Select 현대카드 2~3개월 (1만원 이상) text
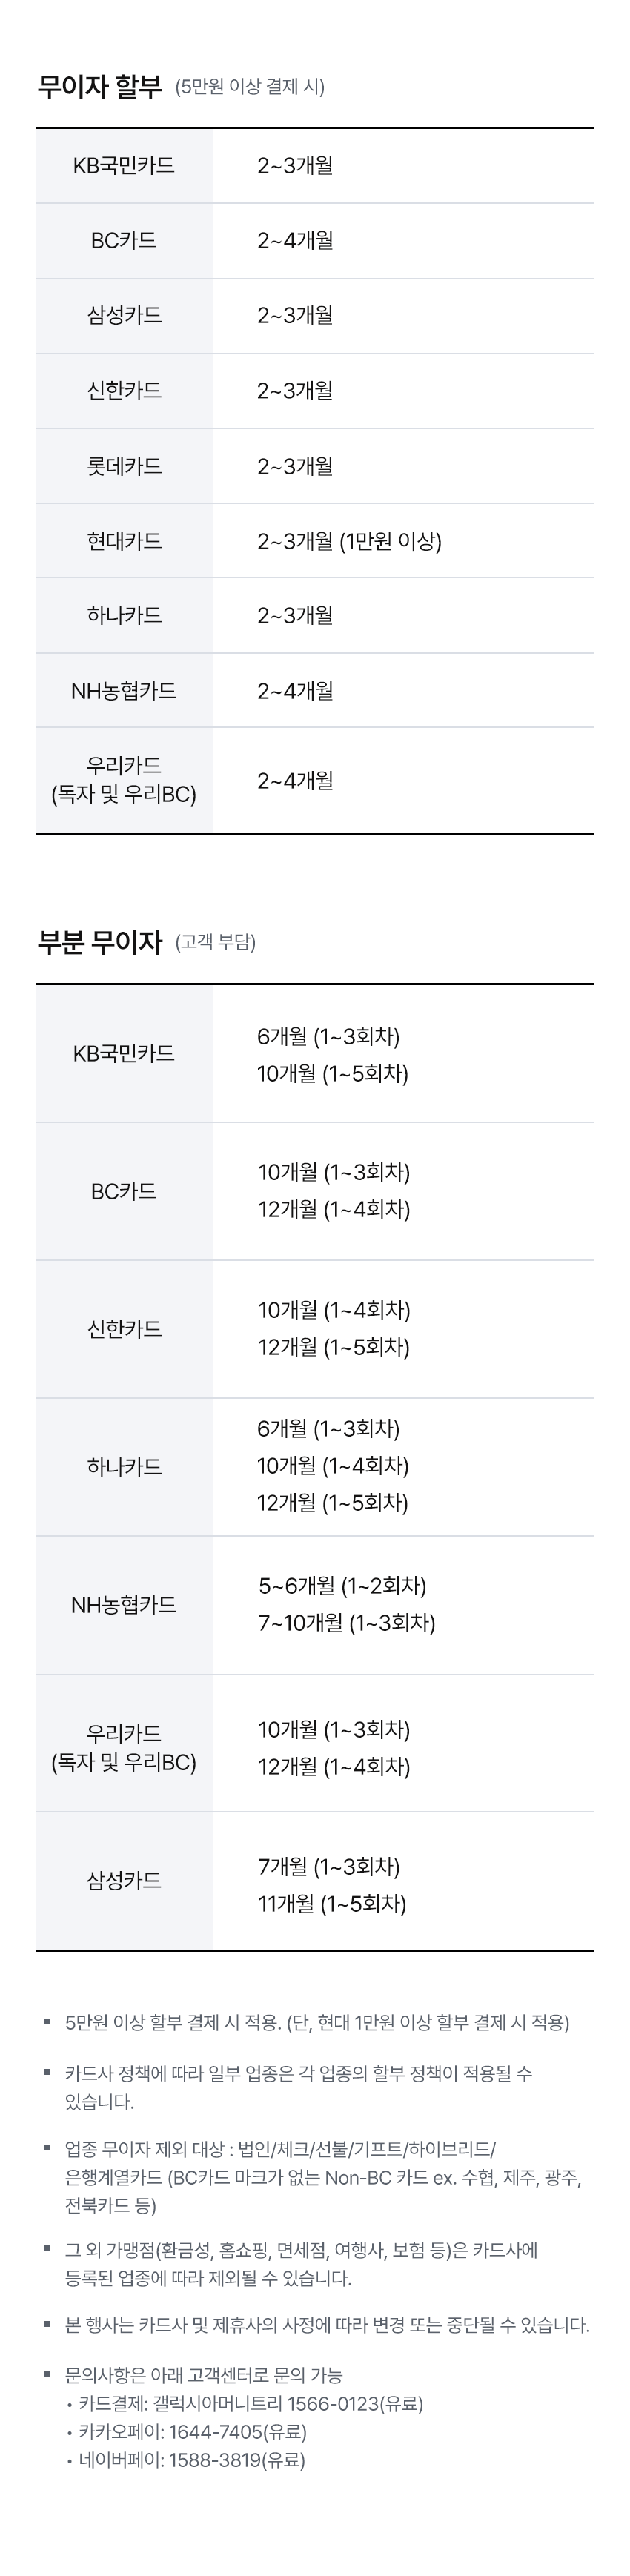This screenshot has width=630, height=2576. click(349, 541)
